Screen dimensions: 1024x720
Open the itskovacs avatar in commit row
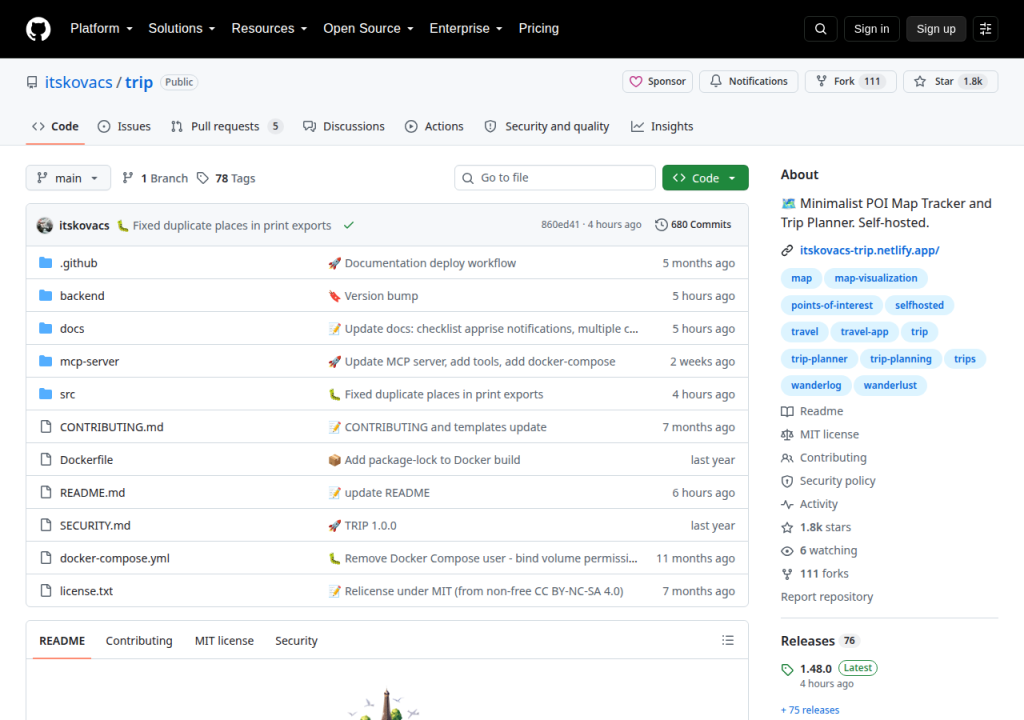[44, 225]
